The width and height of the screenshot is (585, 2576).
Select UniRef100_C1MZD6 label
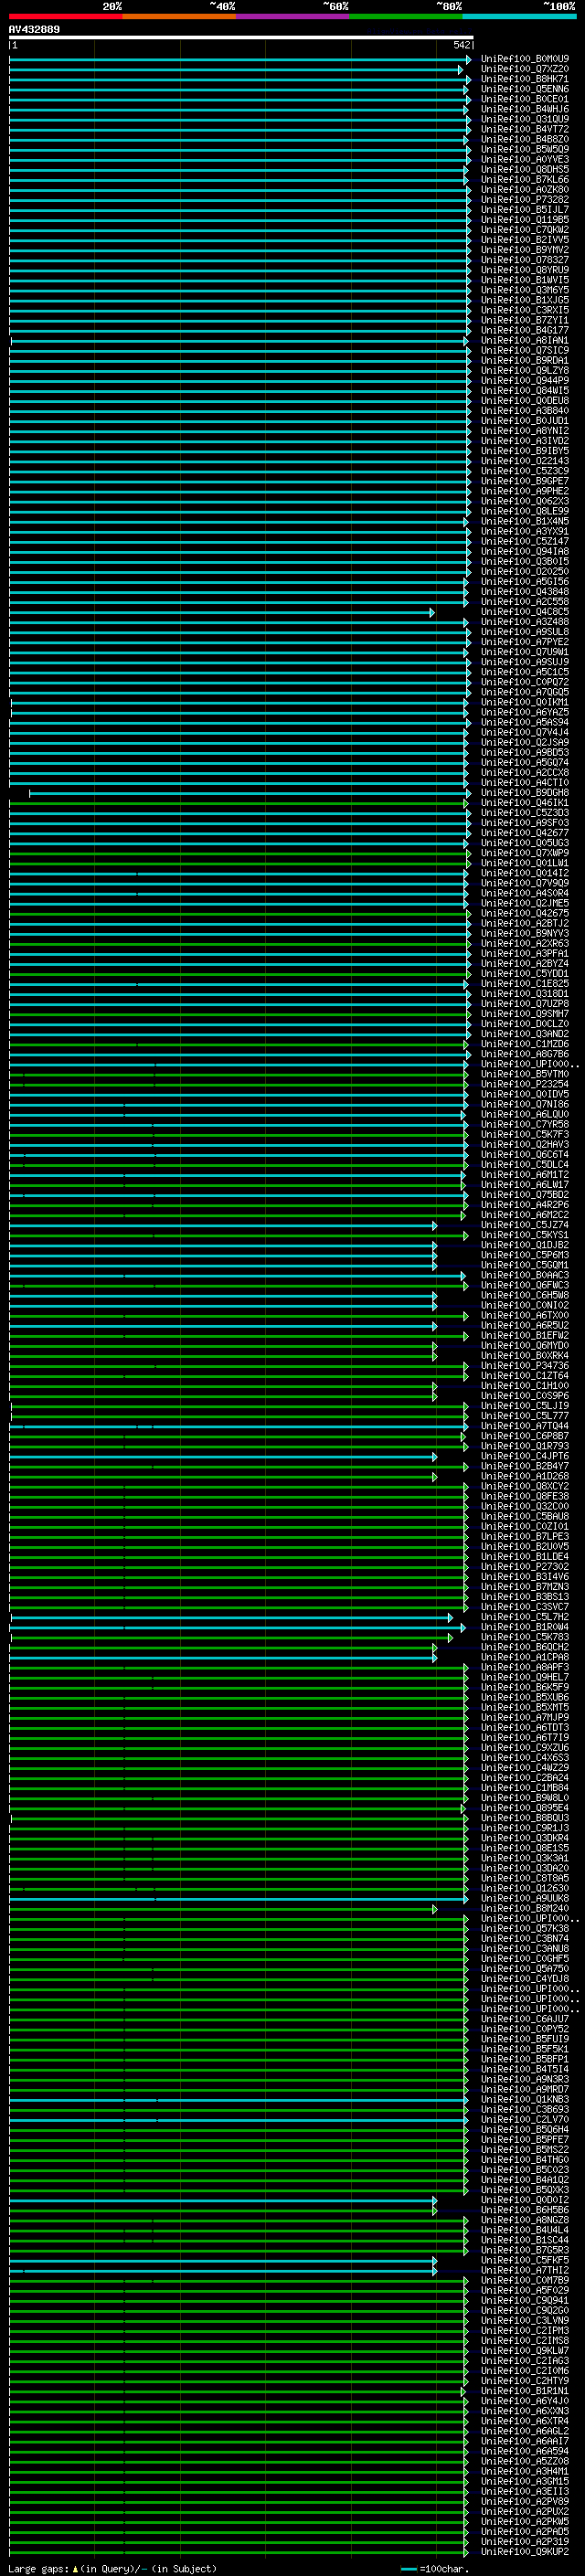tap(524, 1044)
